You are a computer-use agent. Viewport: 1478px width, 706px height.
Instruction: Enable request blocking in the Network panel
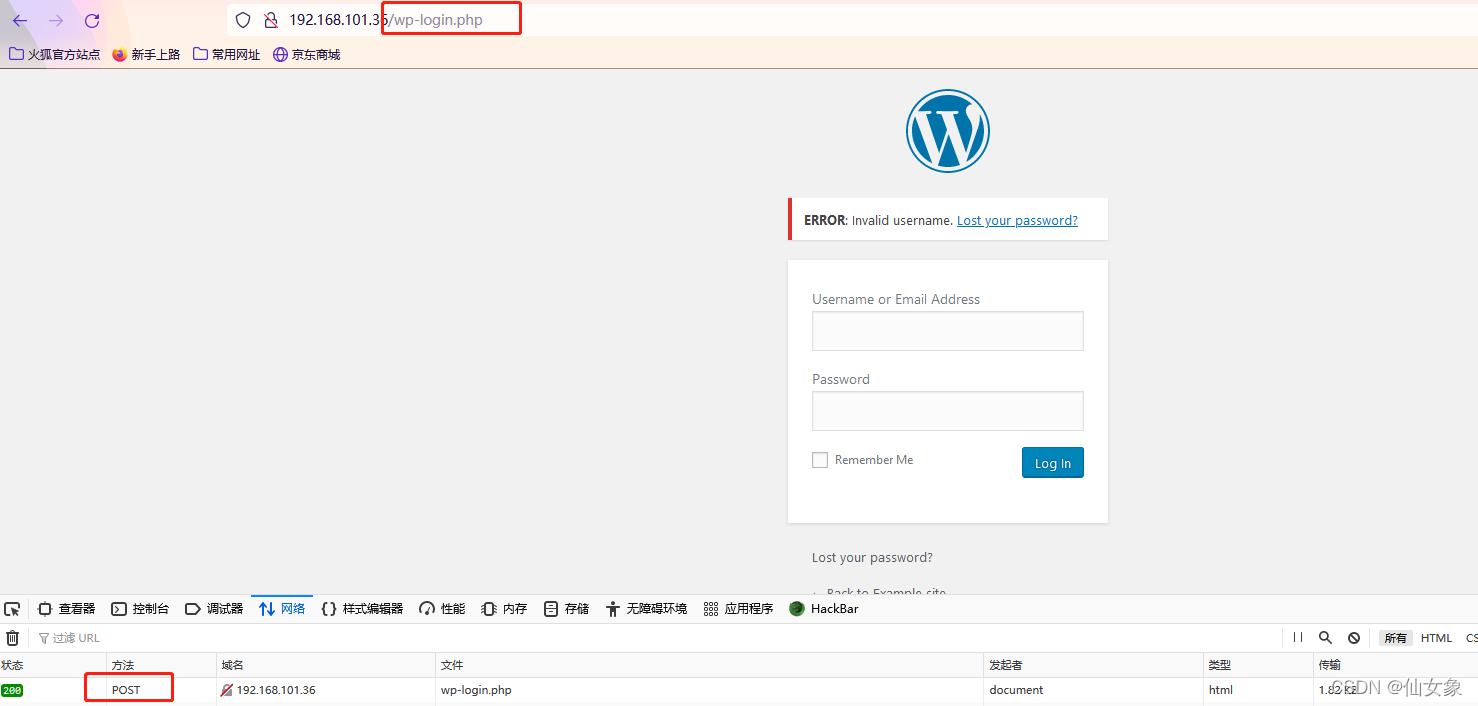(x=1354, y=637)
